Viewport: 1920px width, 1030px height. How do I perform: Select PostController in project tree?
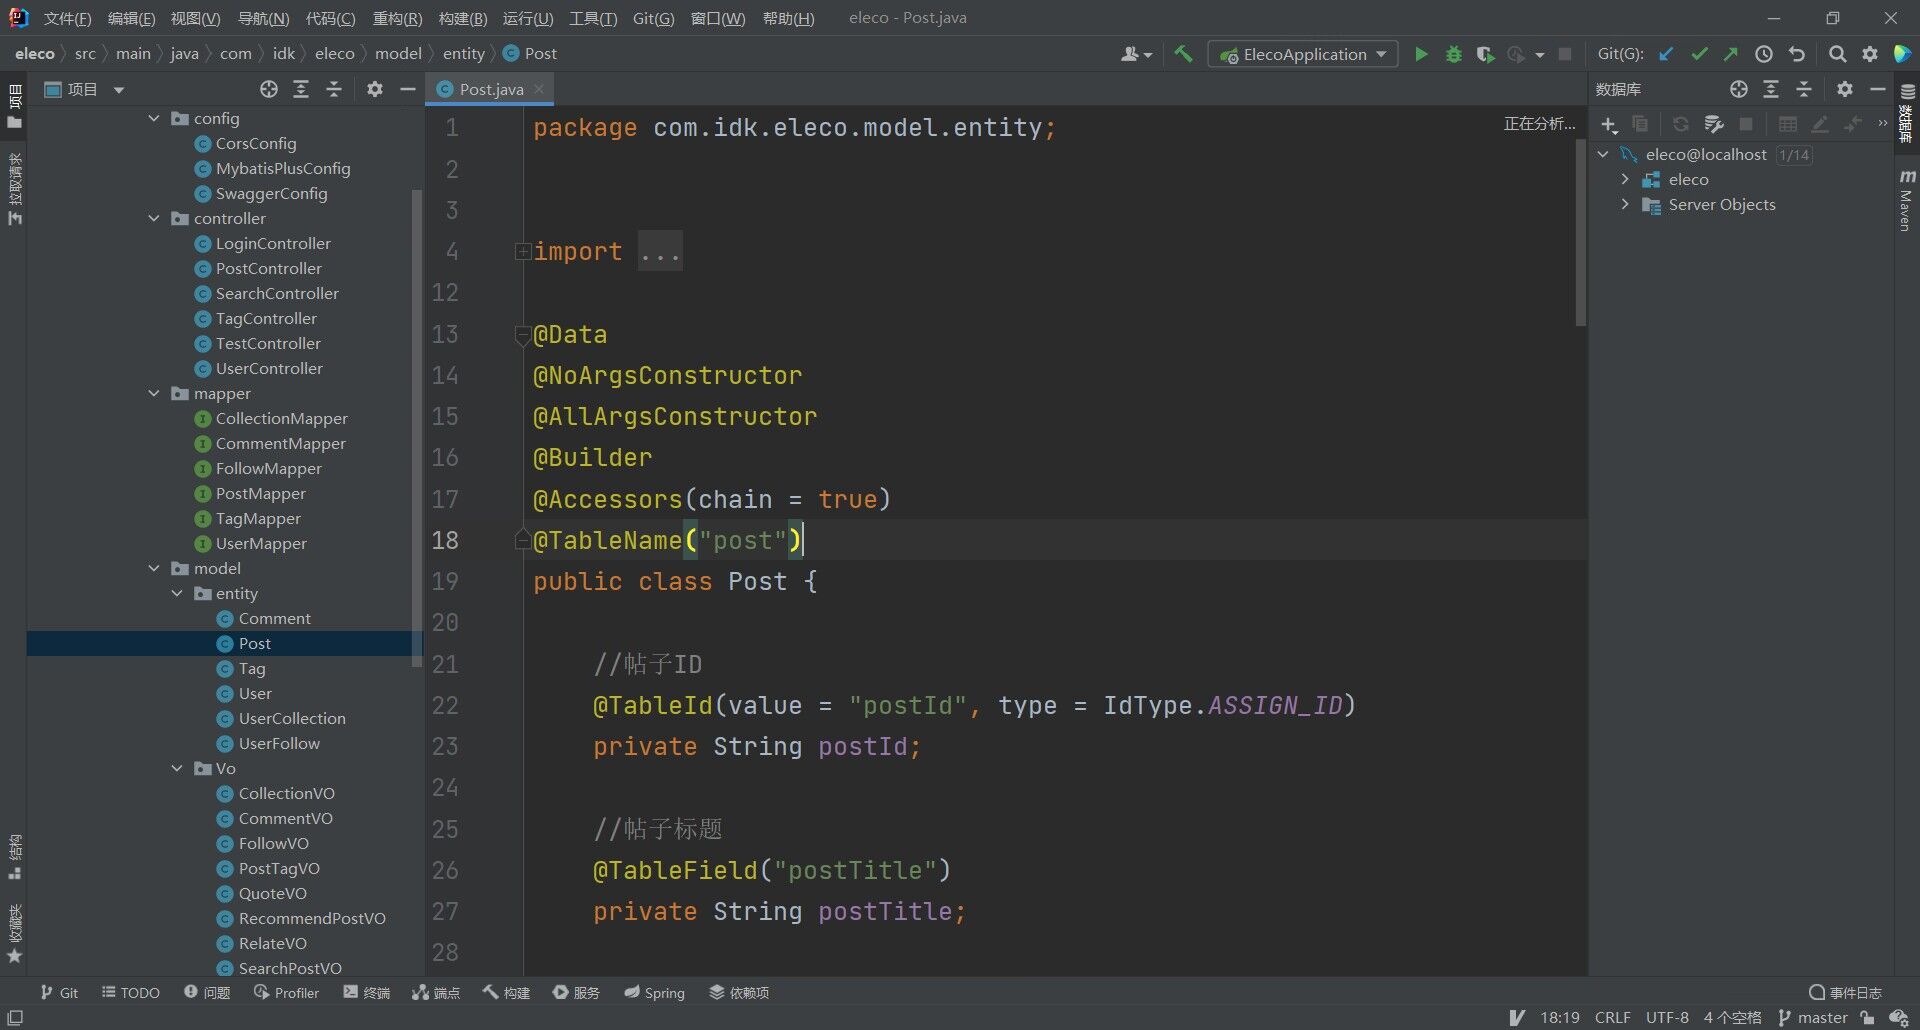pos(269,268)
